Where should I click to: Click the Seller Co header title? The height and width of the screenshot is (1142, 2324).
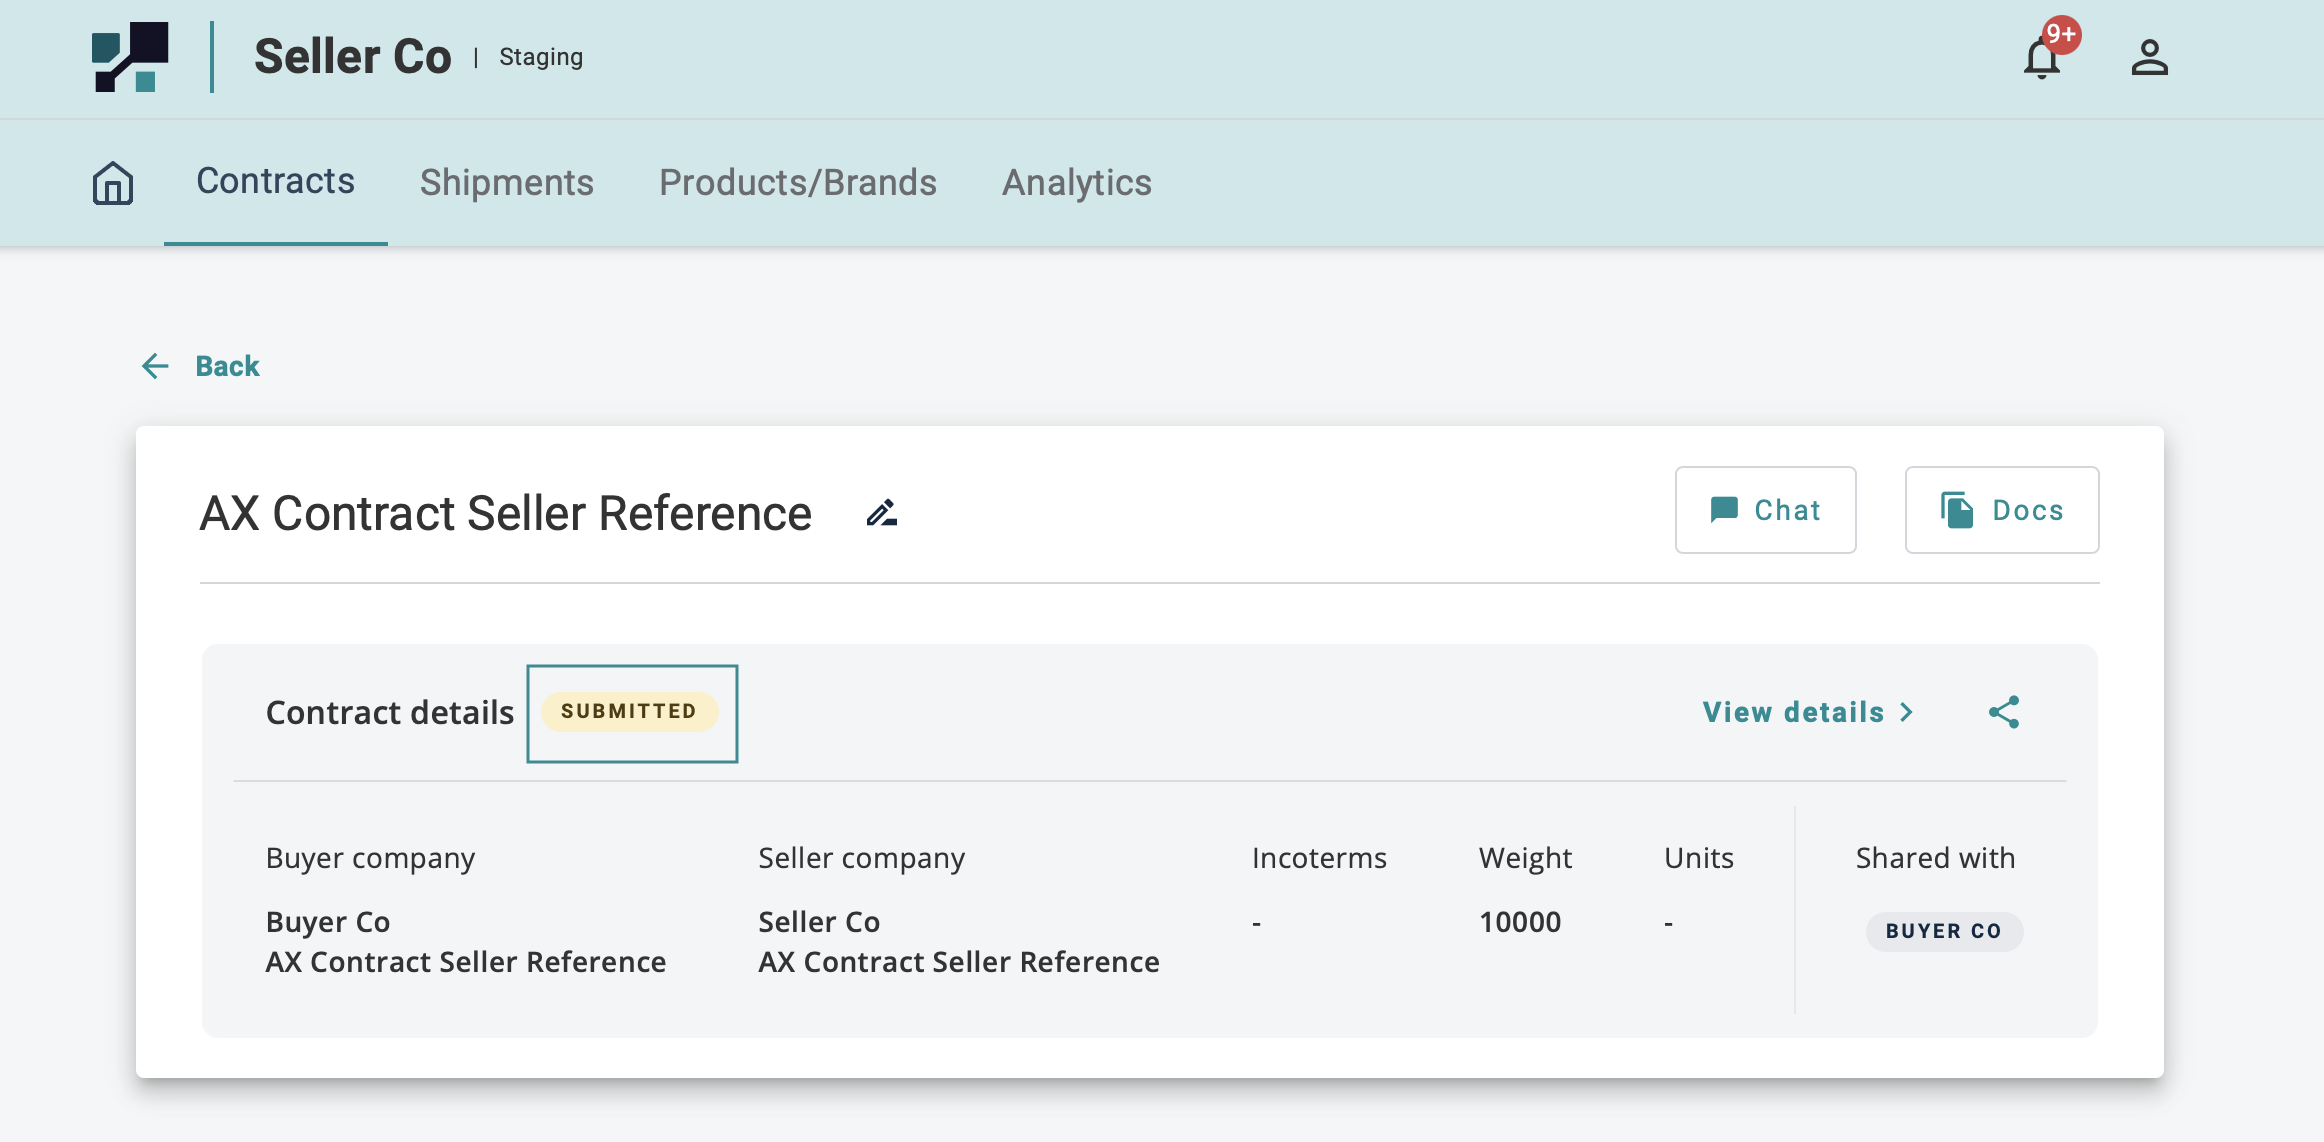[352, 57]
